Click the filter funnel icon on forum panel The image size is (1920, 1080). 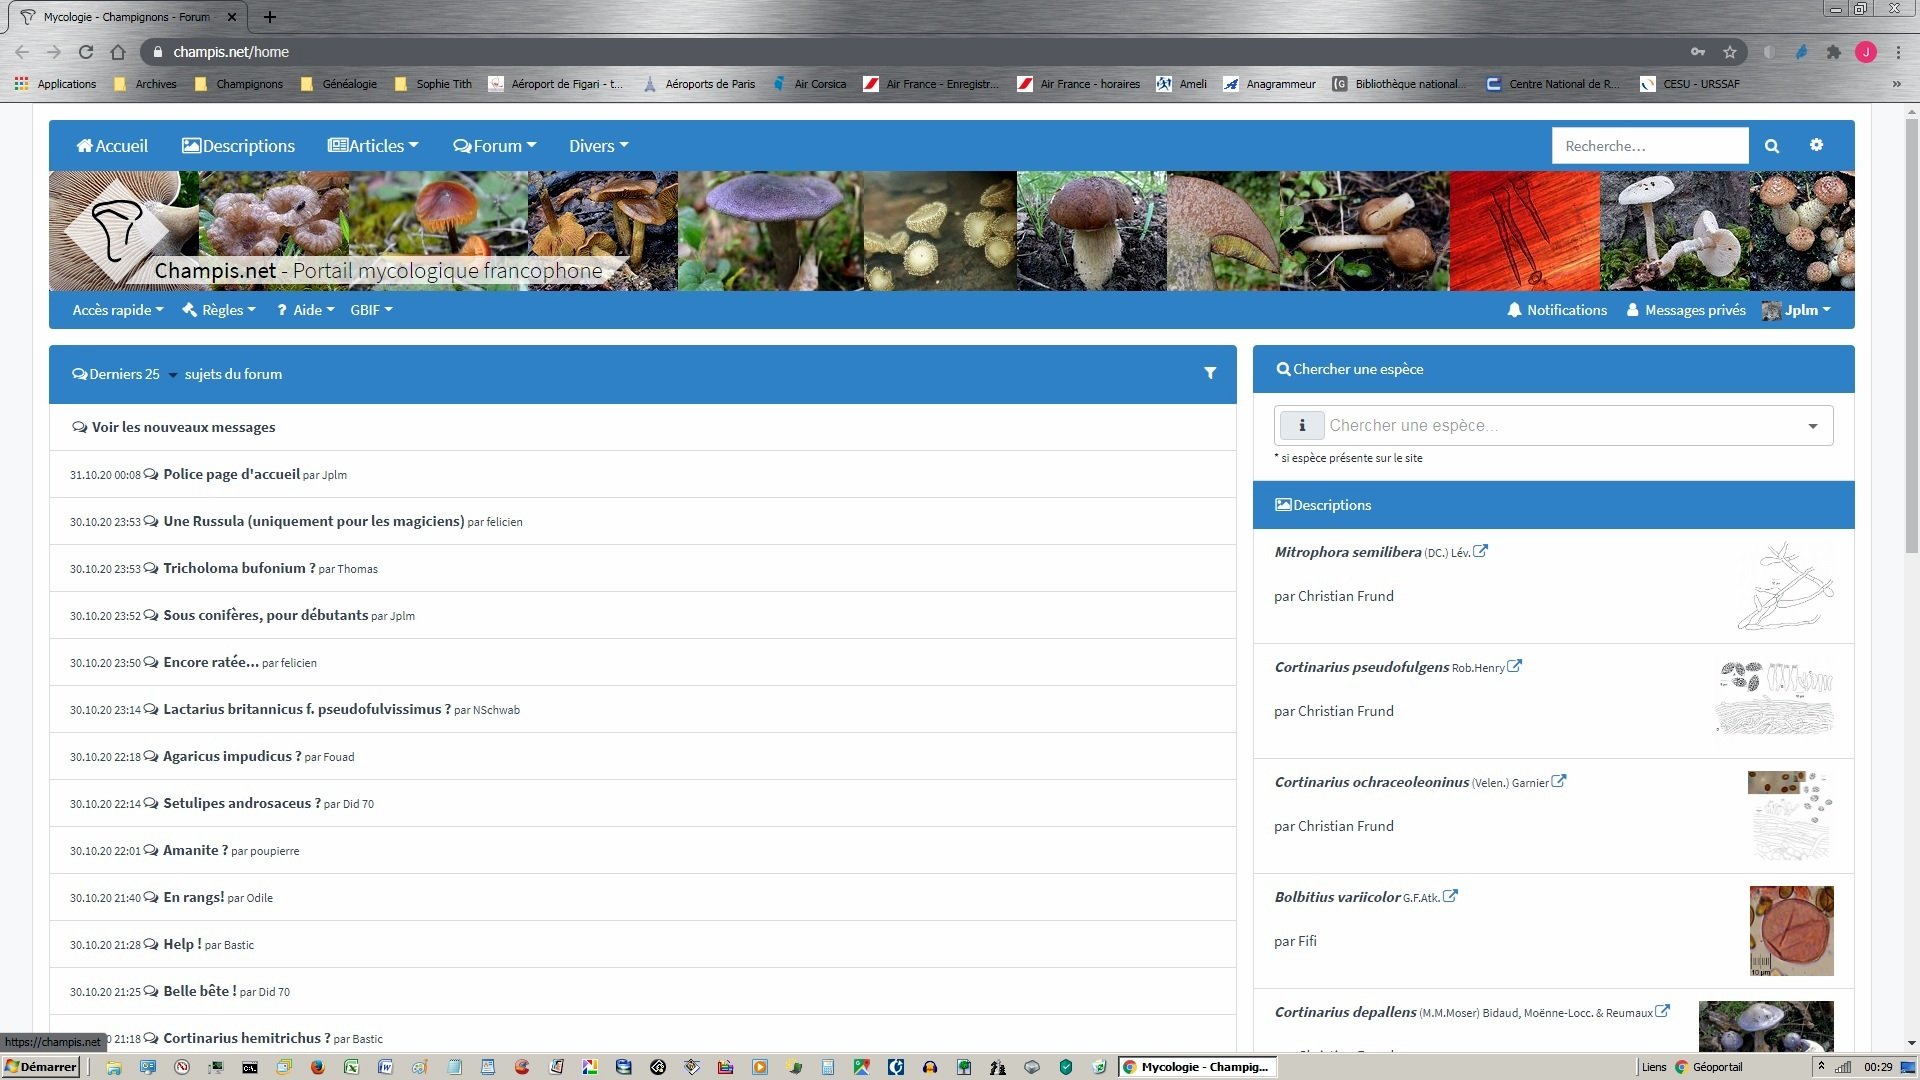[x=1210, y=373]
